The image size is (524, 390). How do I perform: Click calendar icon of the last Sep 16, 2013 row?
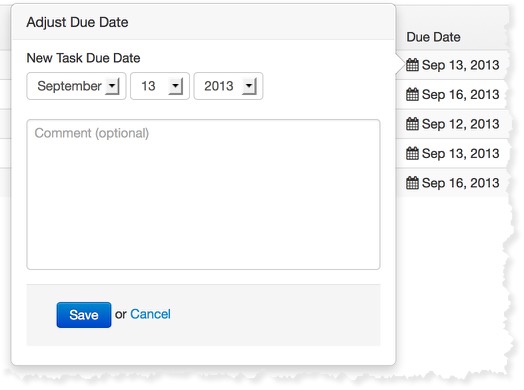coord(412,183)
